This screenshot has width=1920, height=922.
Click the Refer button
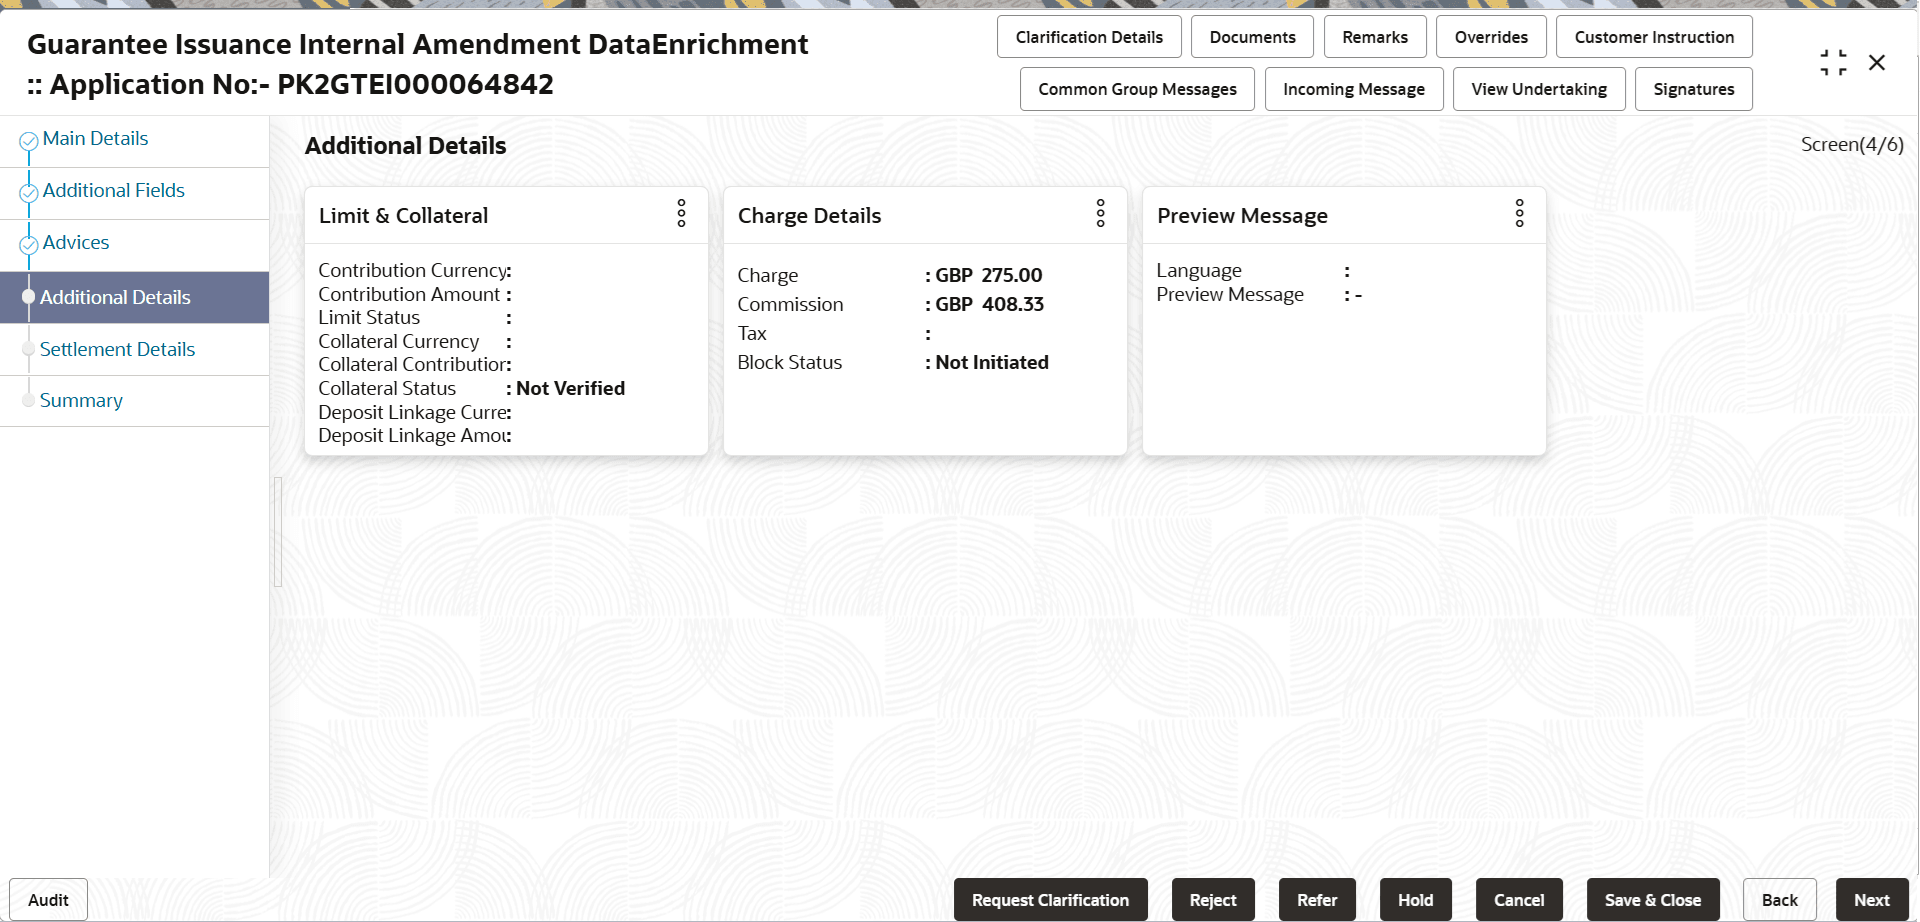(x=1317, y=900)
